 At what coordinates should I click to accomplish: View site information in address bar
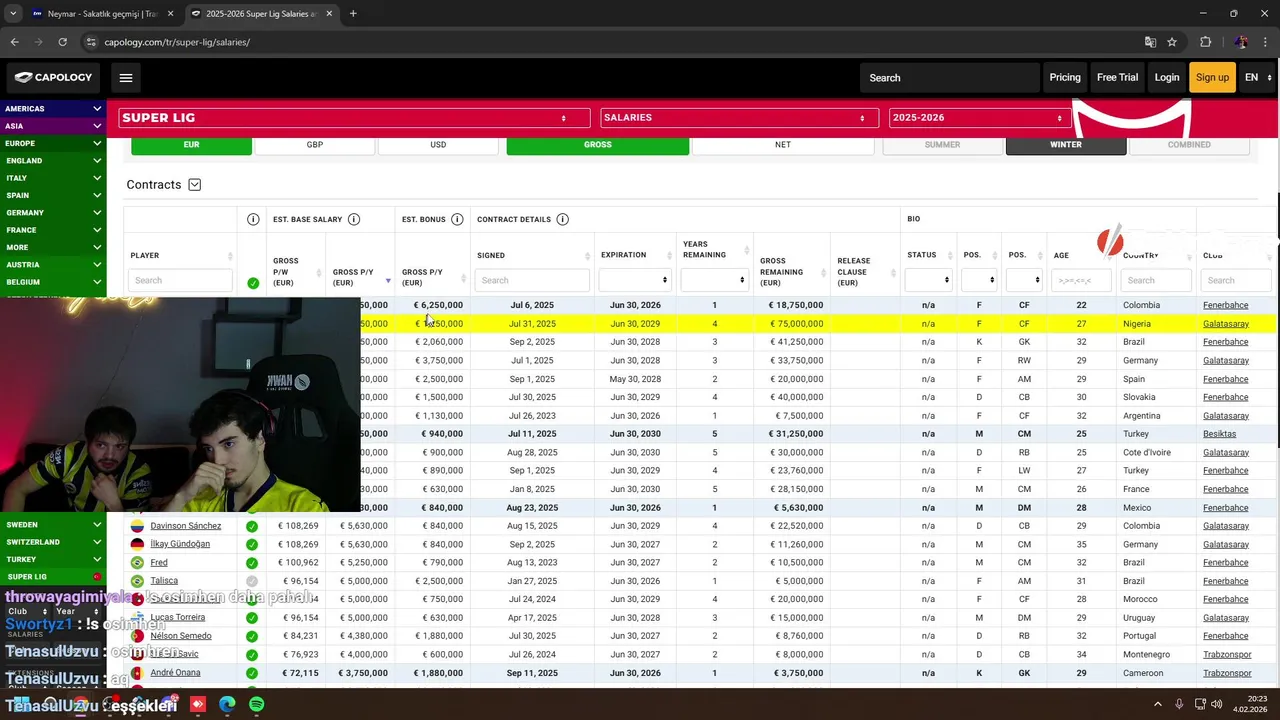(91, 42)
